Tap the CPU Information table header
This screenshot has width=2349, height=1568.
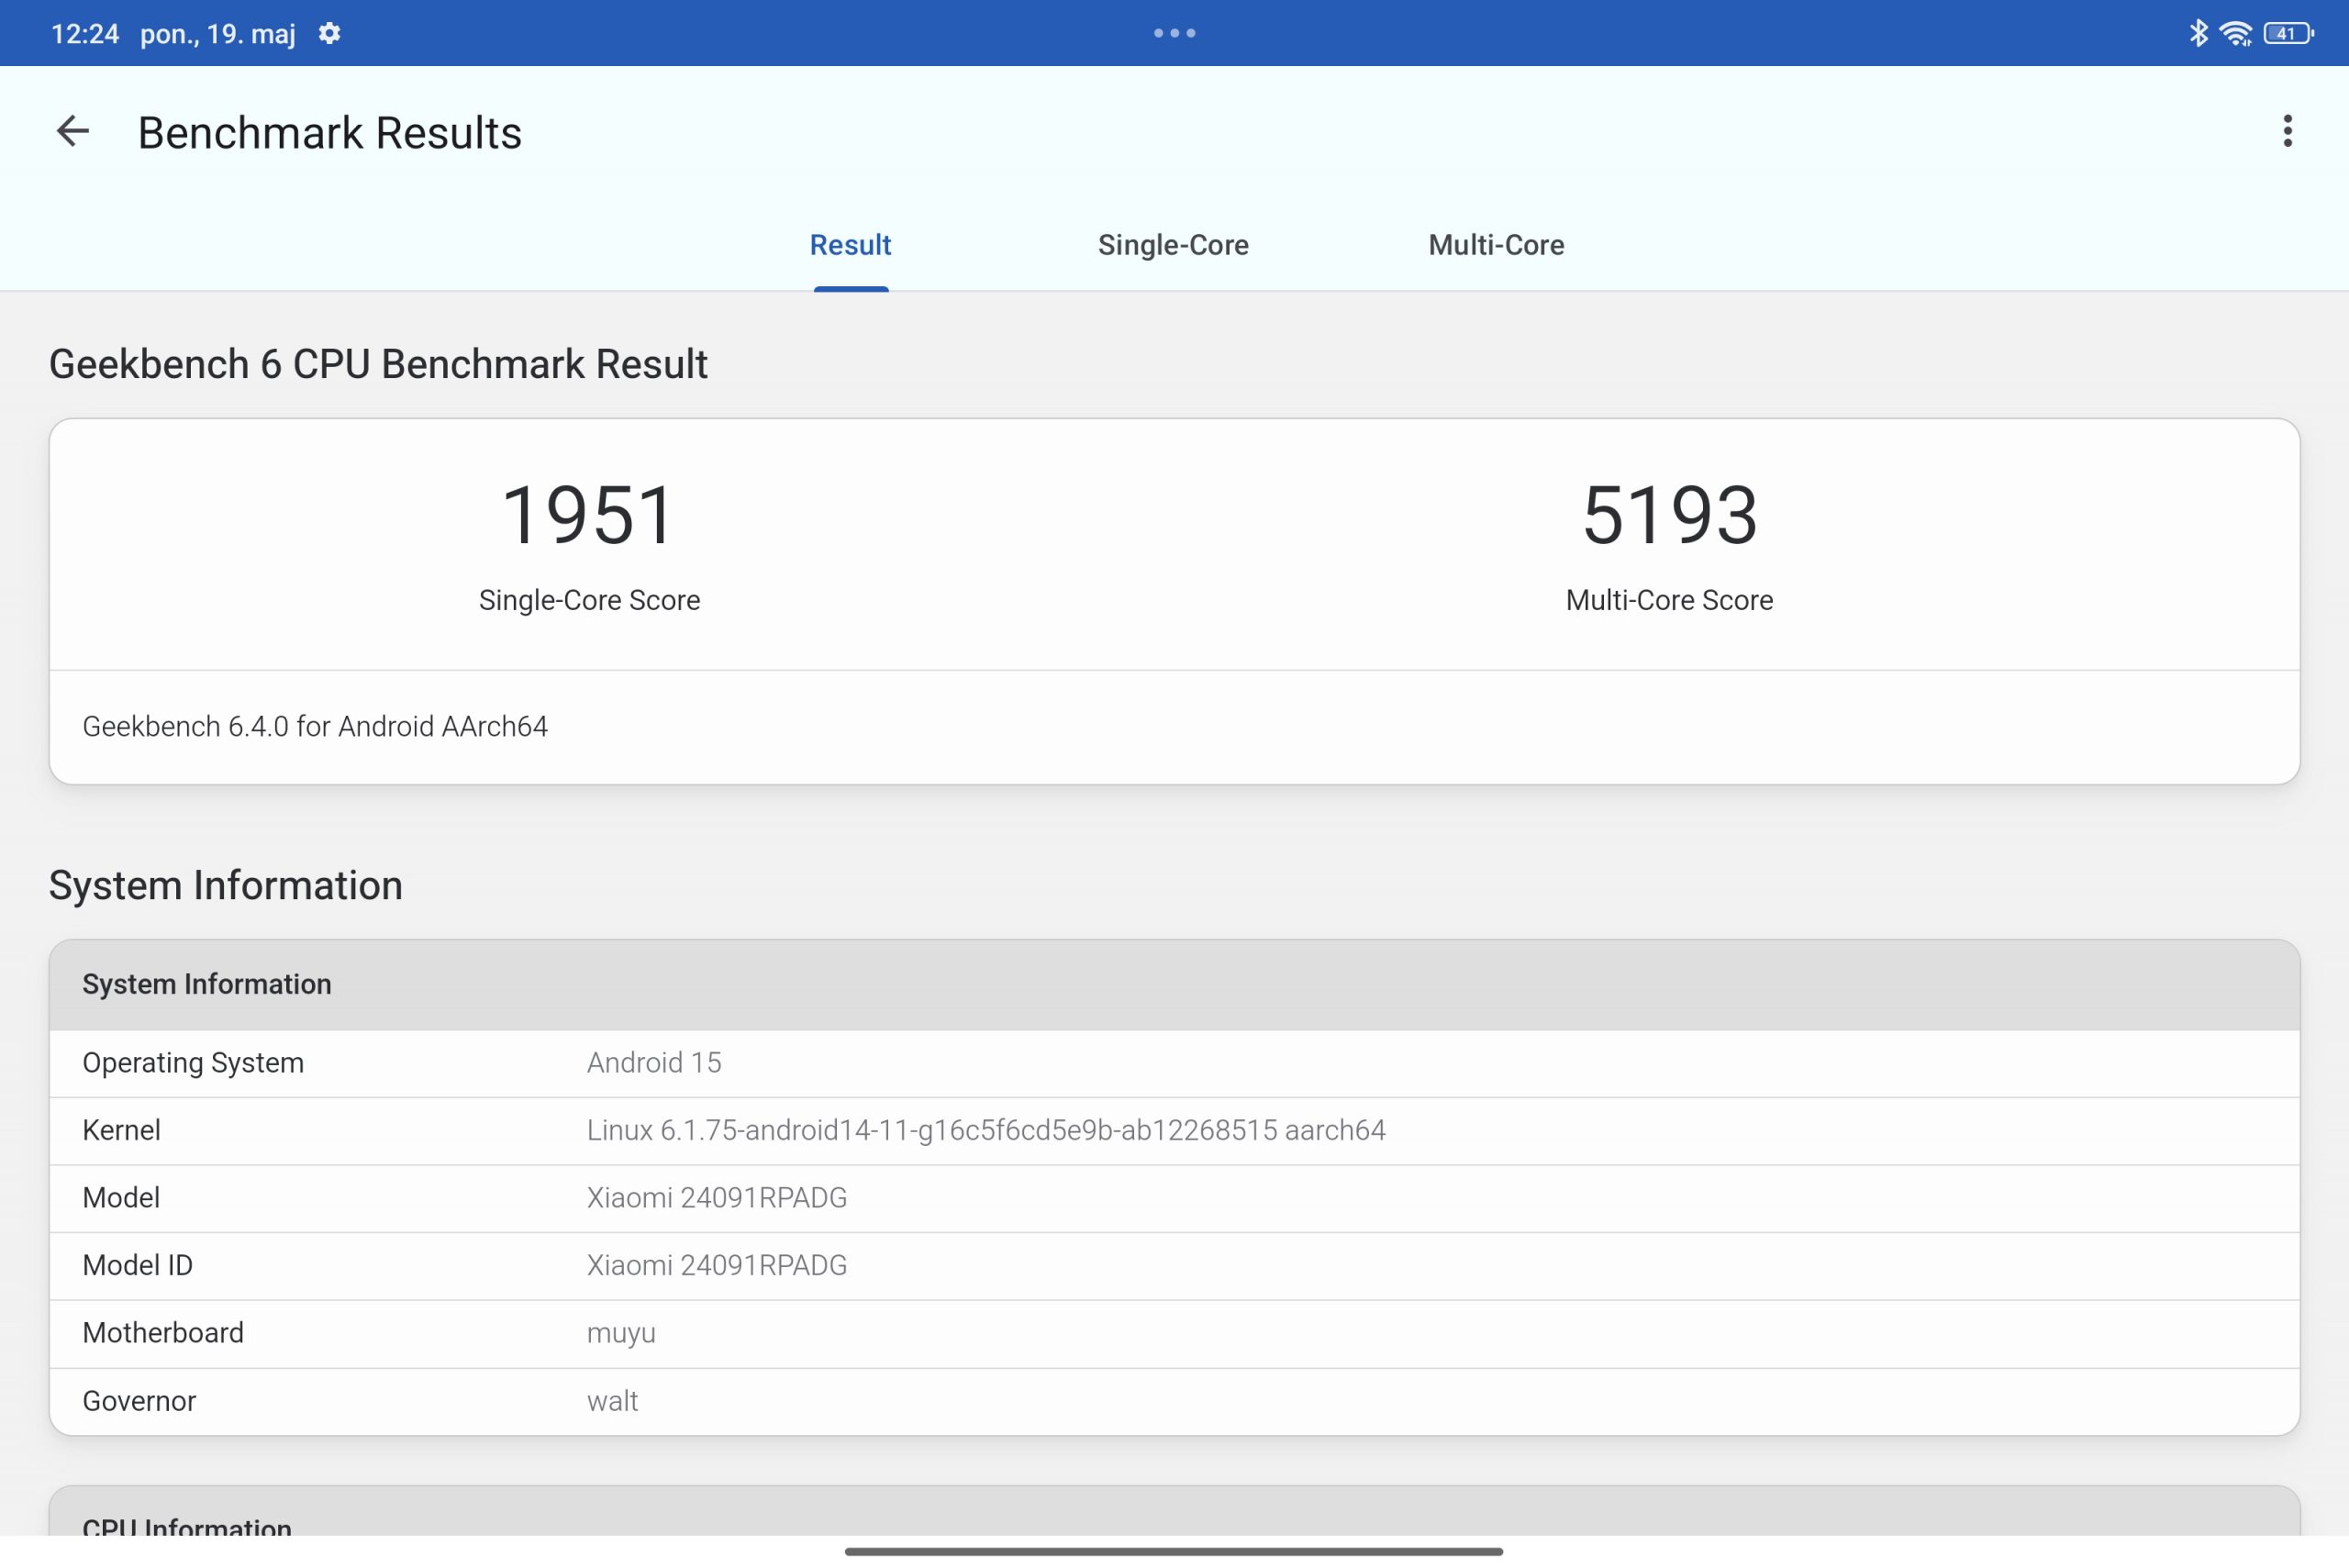pyautogui.click(x=1174, y=1512)
